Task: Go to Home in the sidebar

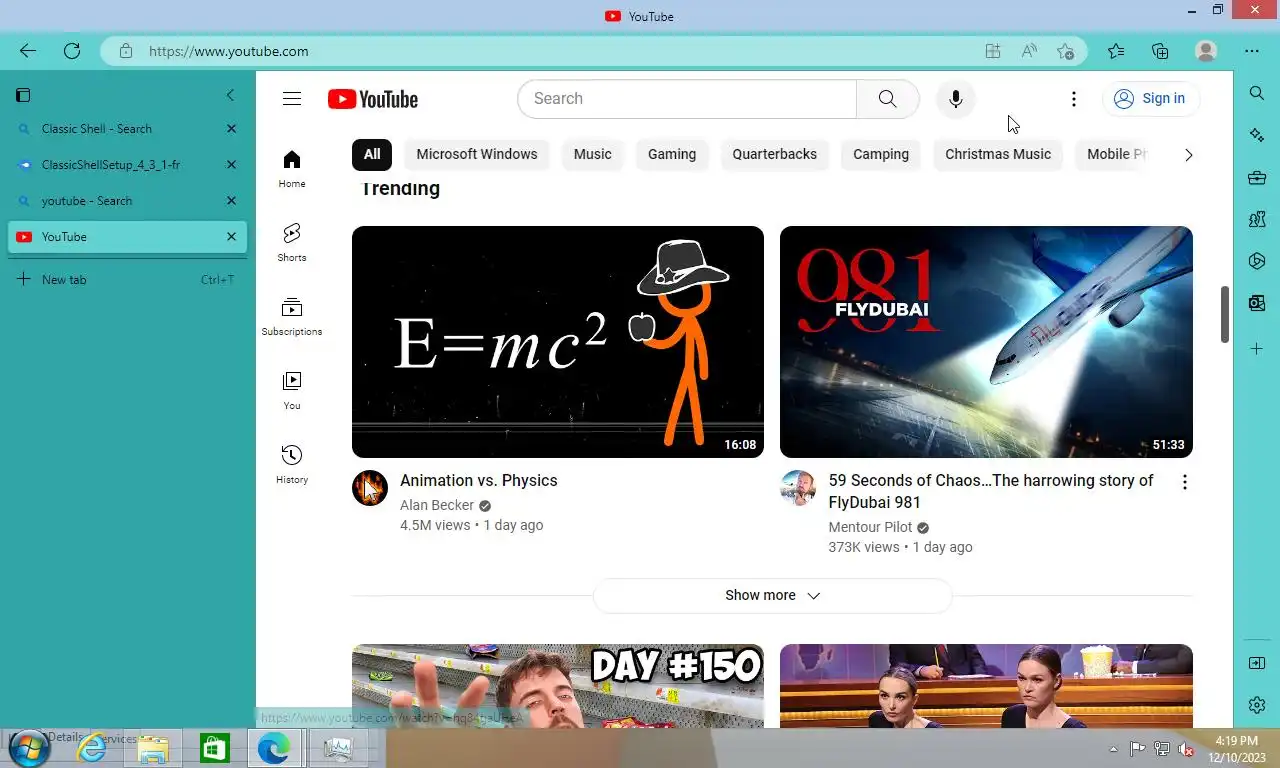Action: point(292,169)
